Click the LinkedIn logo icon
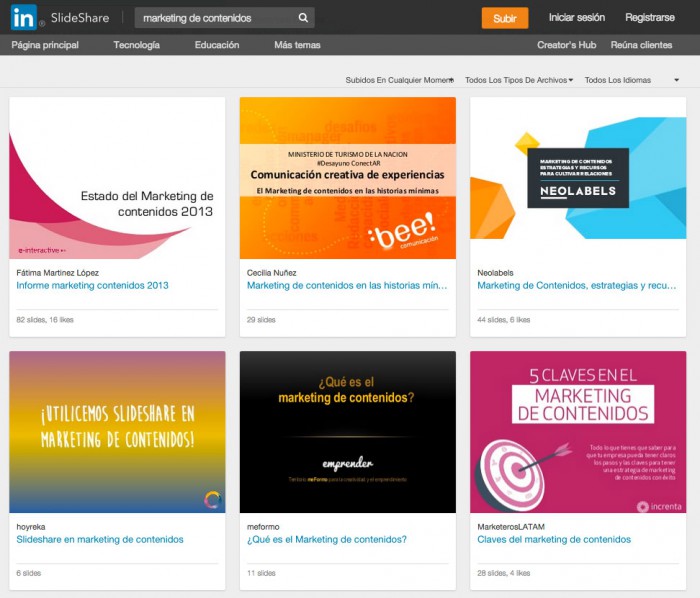 tap(23, 17)
